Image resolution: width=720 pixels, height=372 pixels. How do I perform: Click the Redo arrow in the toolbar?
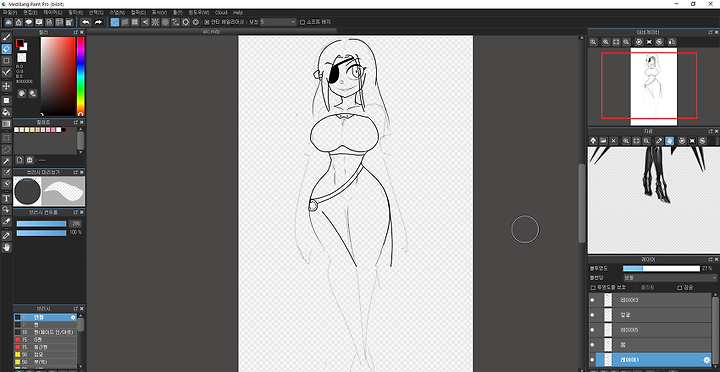tap(98, 22)
